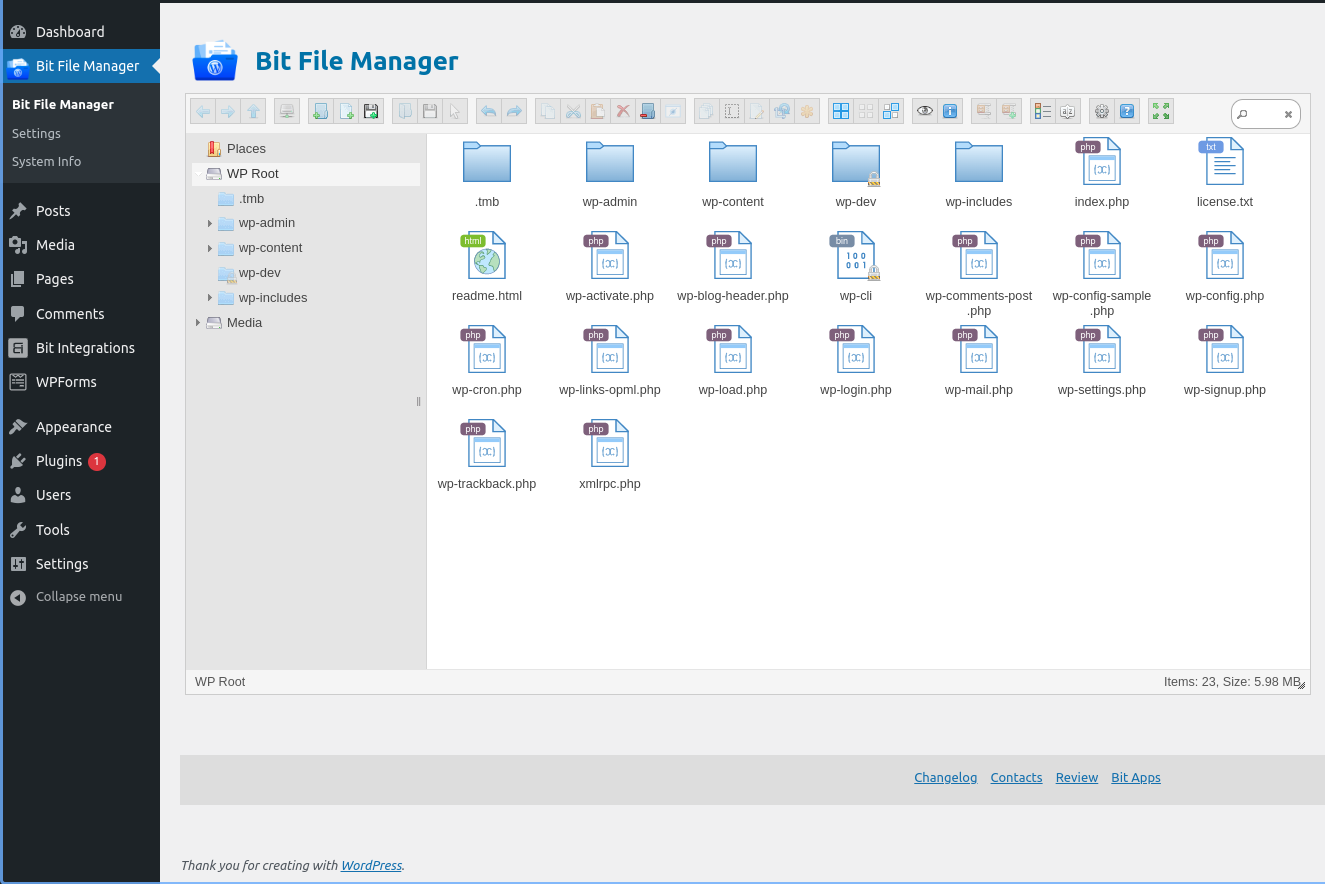Click the Select all toolbar icon
The height and width of the screenshot is (884, 1325).
(x=841, y=111)
